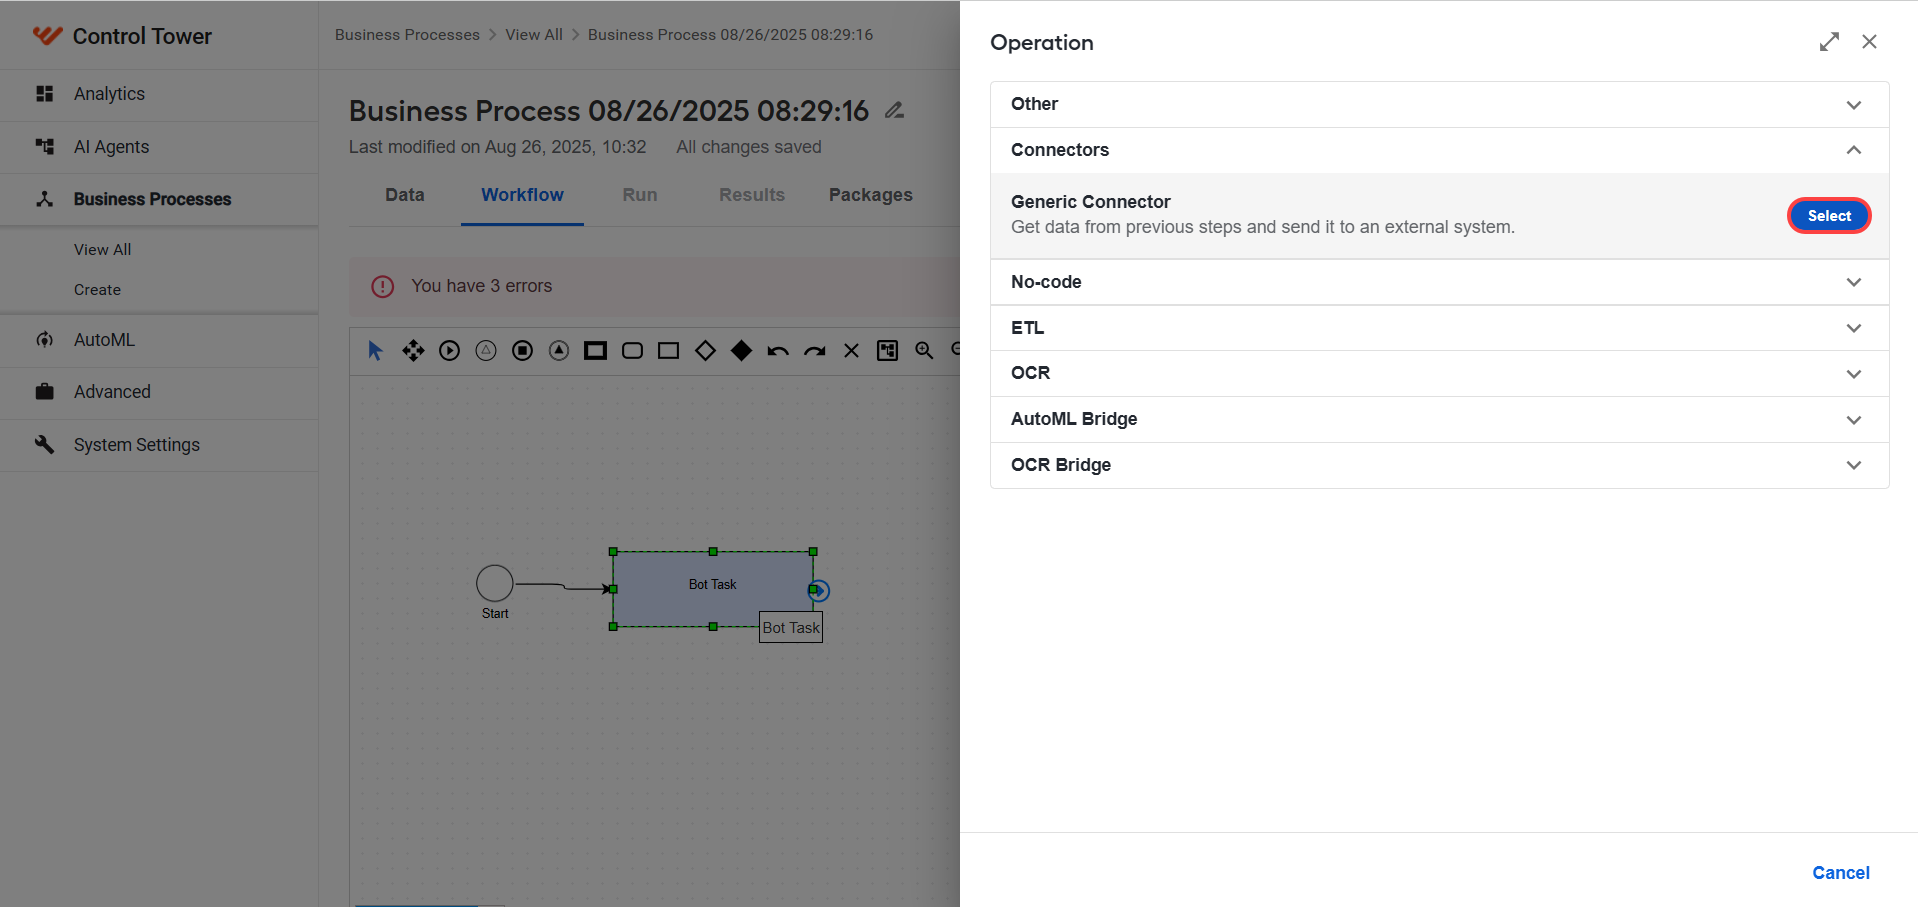Cancel the Operation panel
Image resolution: width=1918 pixels, height=907 pixels.
click(1840, 873)
